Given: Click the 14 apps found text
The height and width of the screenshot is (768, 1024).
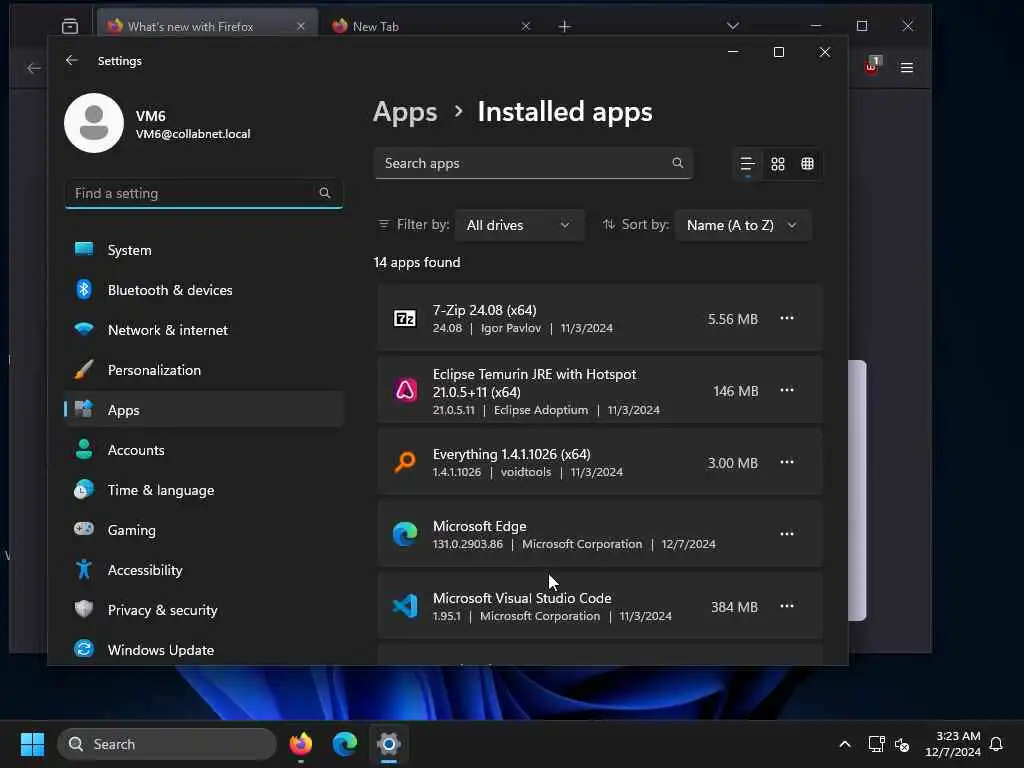Looking at the screenshot, I should 417,262.
